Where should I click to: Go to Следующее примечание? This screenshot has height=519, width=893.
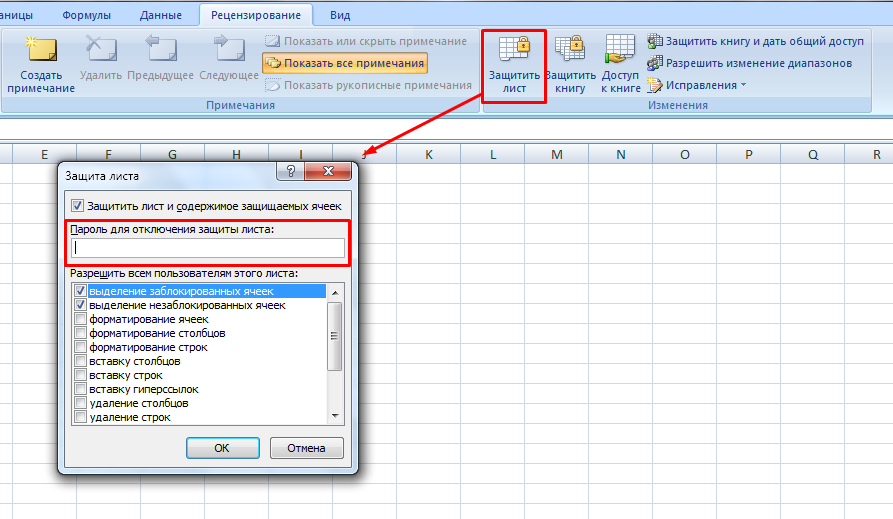229,49
